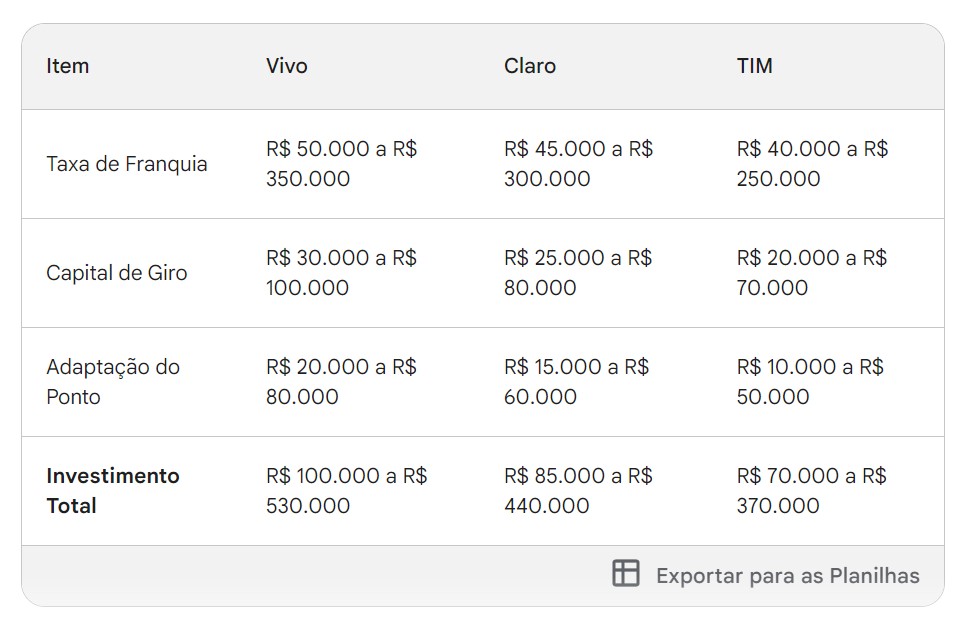
Task: Select the TIM column header
Action: point(754,66)
